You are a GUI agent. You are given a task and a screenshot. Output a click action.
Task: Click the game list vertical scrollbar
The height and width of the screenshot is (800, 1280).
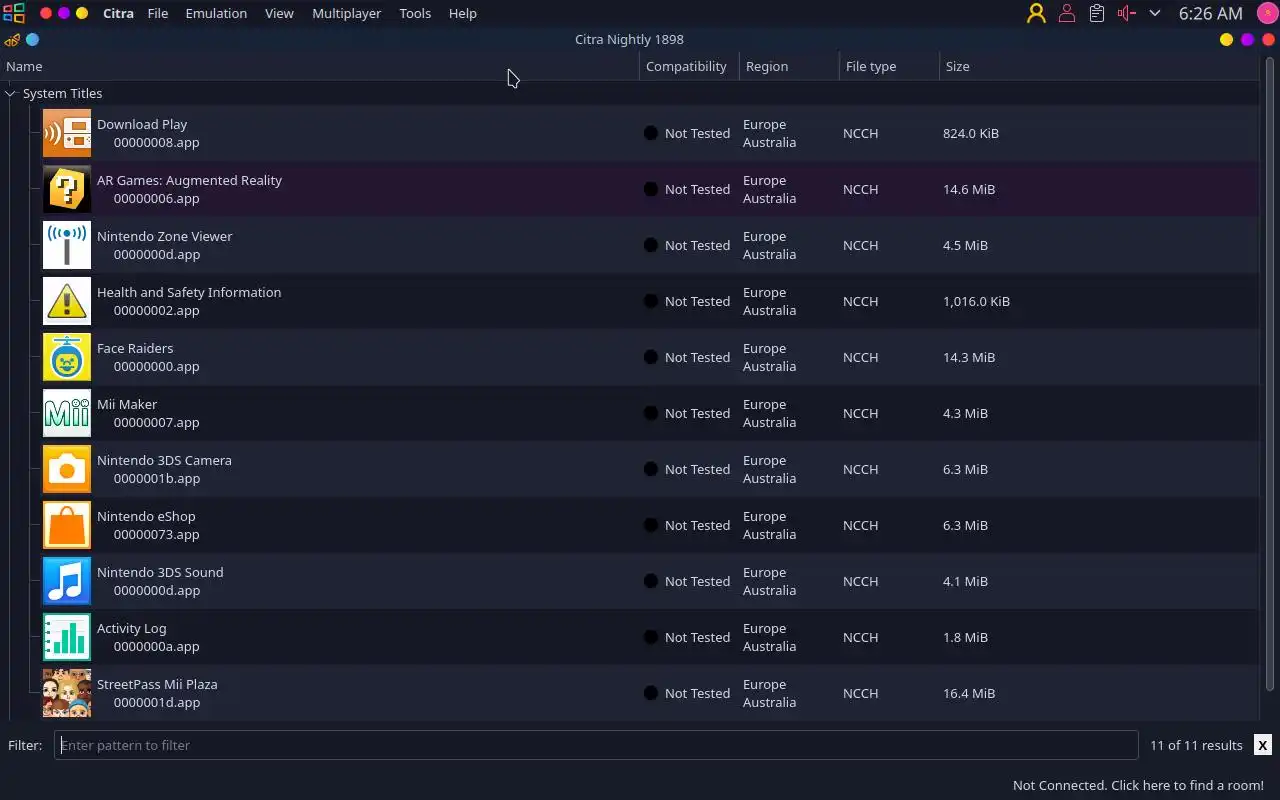pos(1270,374)
